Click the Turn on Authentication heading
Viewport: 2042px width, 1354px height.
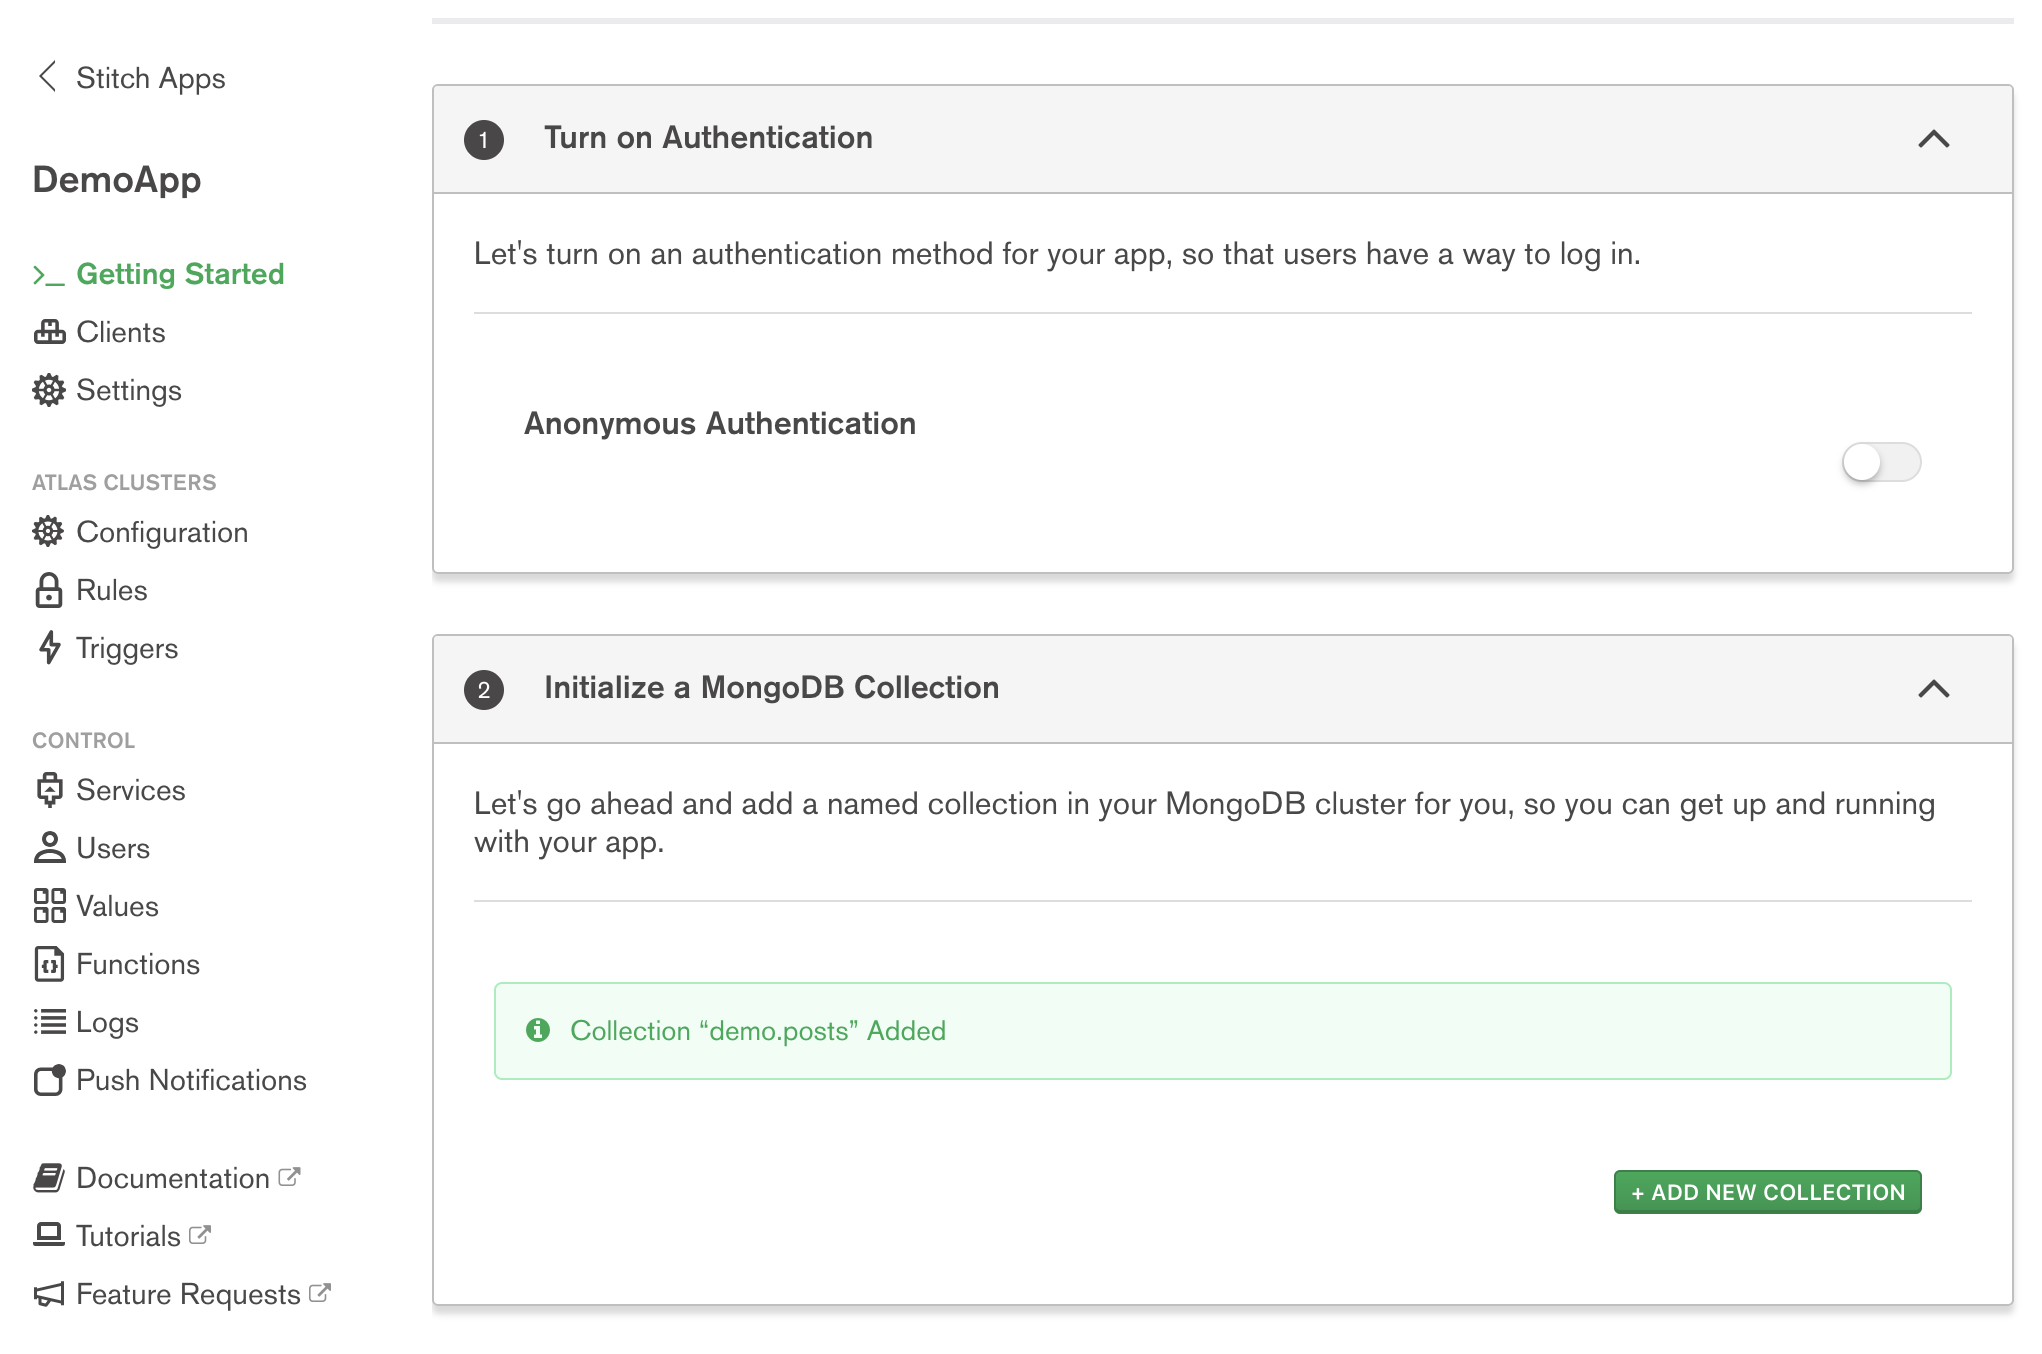coord(708,138)
